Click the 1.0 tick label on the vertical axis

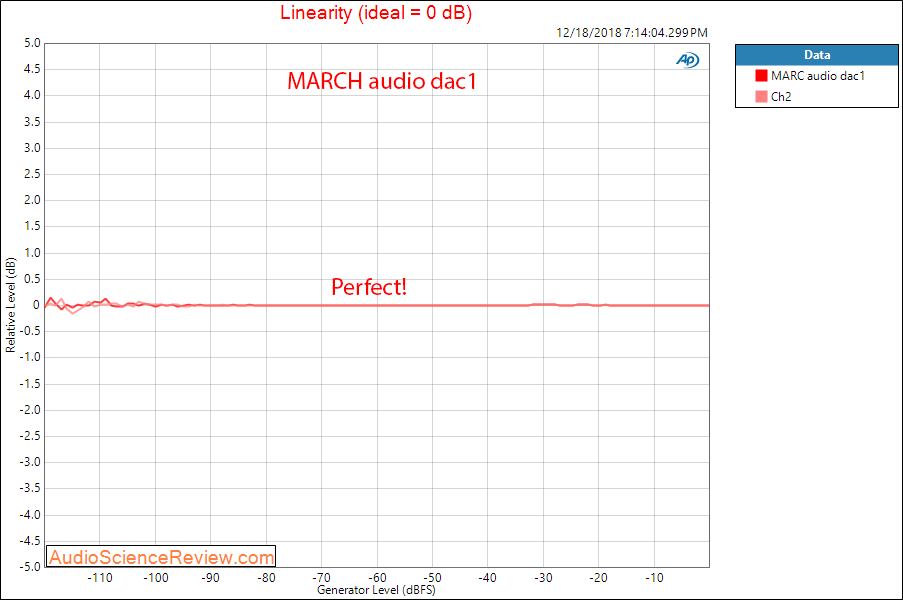point(32,253)
